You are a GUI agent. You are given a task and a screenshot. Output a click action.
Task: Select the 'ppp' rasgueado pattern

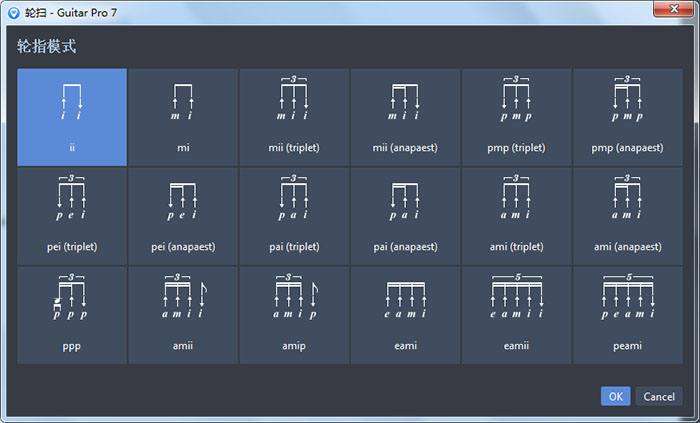(x=72, y=314)
